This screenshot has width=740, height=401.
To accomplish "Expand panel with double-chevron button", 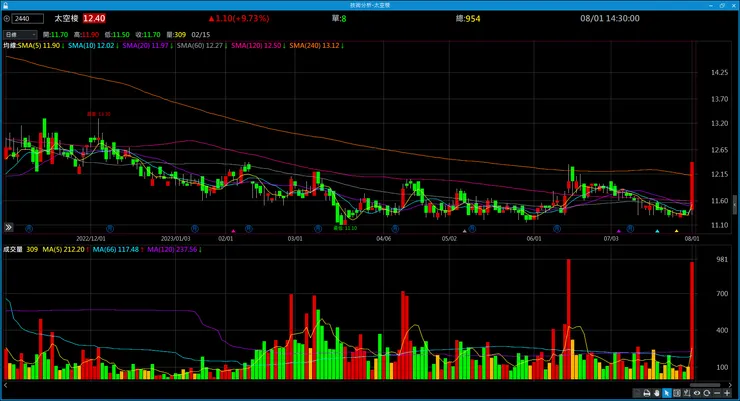I will click(x=8, y=227).
